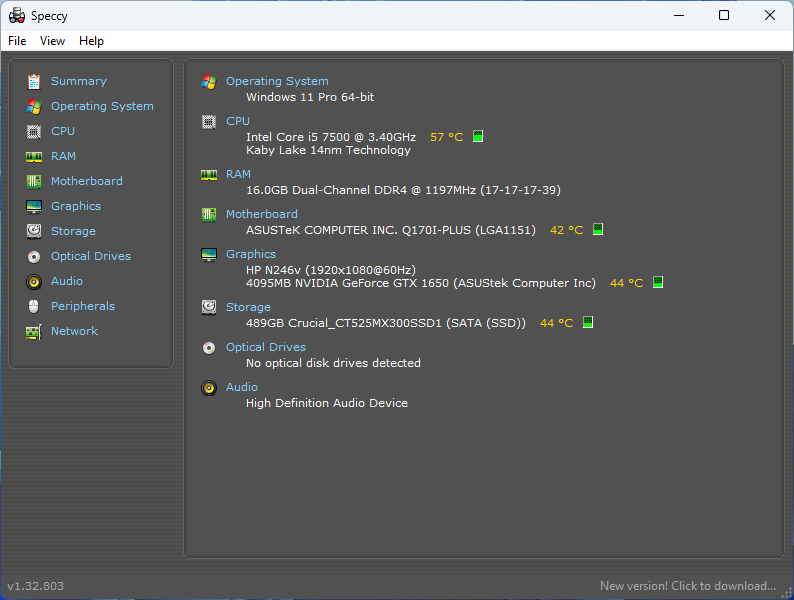Click the Speccy app icon in title bar

[16, 16]
